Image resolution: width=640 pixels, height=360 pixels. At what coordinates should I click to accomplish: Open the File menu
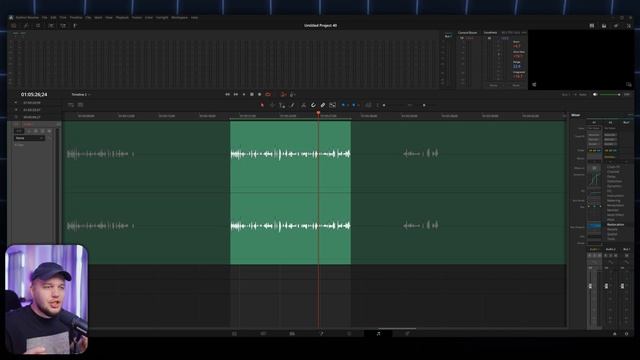click(x=44, y=18)
